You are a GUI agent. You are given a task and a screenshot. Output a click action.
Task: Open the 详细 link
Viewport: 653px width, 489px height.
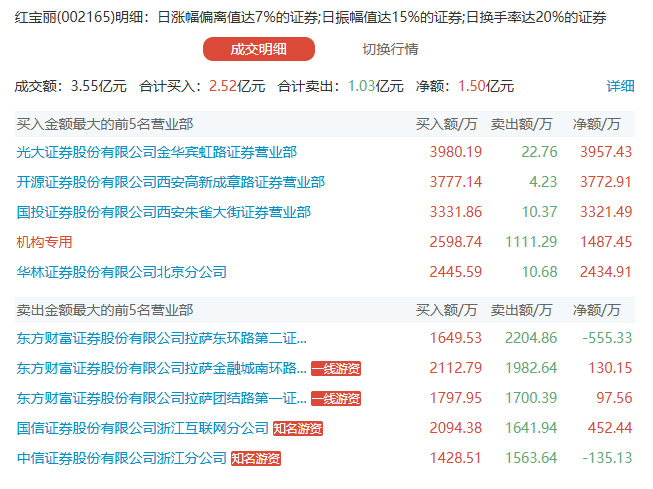coord(620,86)
